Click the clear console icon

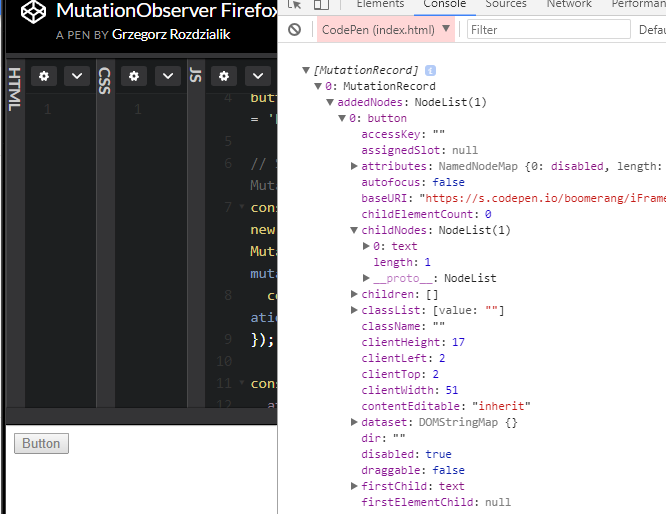[294, 29]
